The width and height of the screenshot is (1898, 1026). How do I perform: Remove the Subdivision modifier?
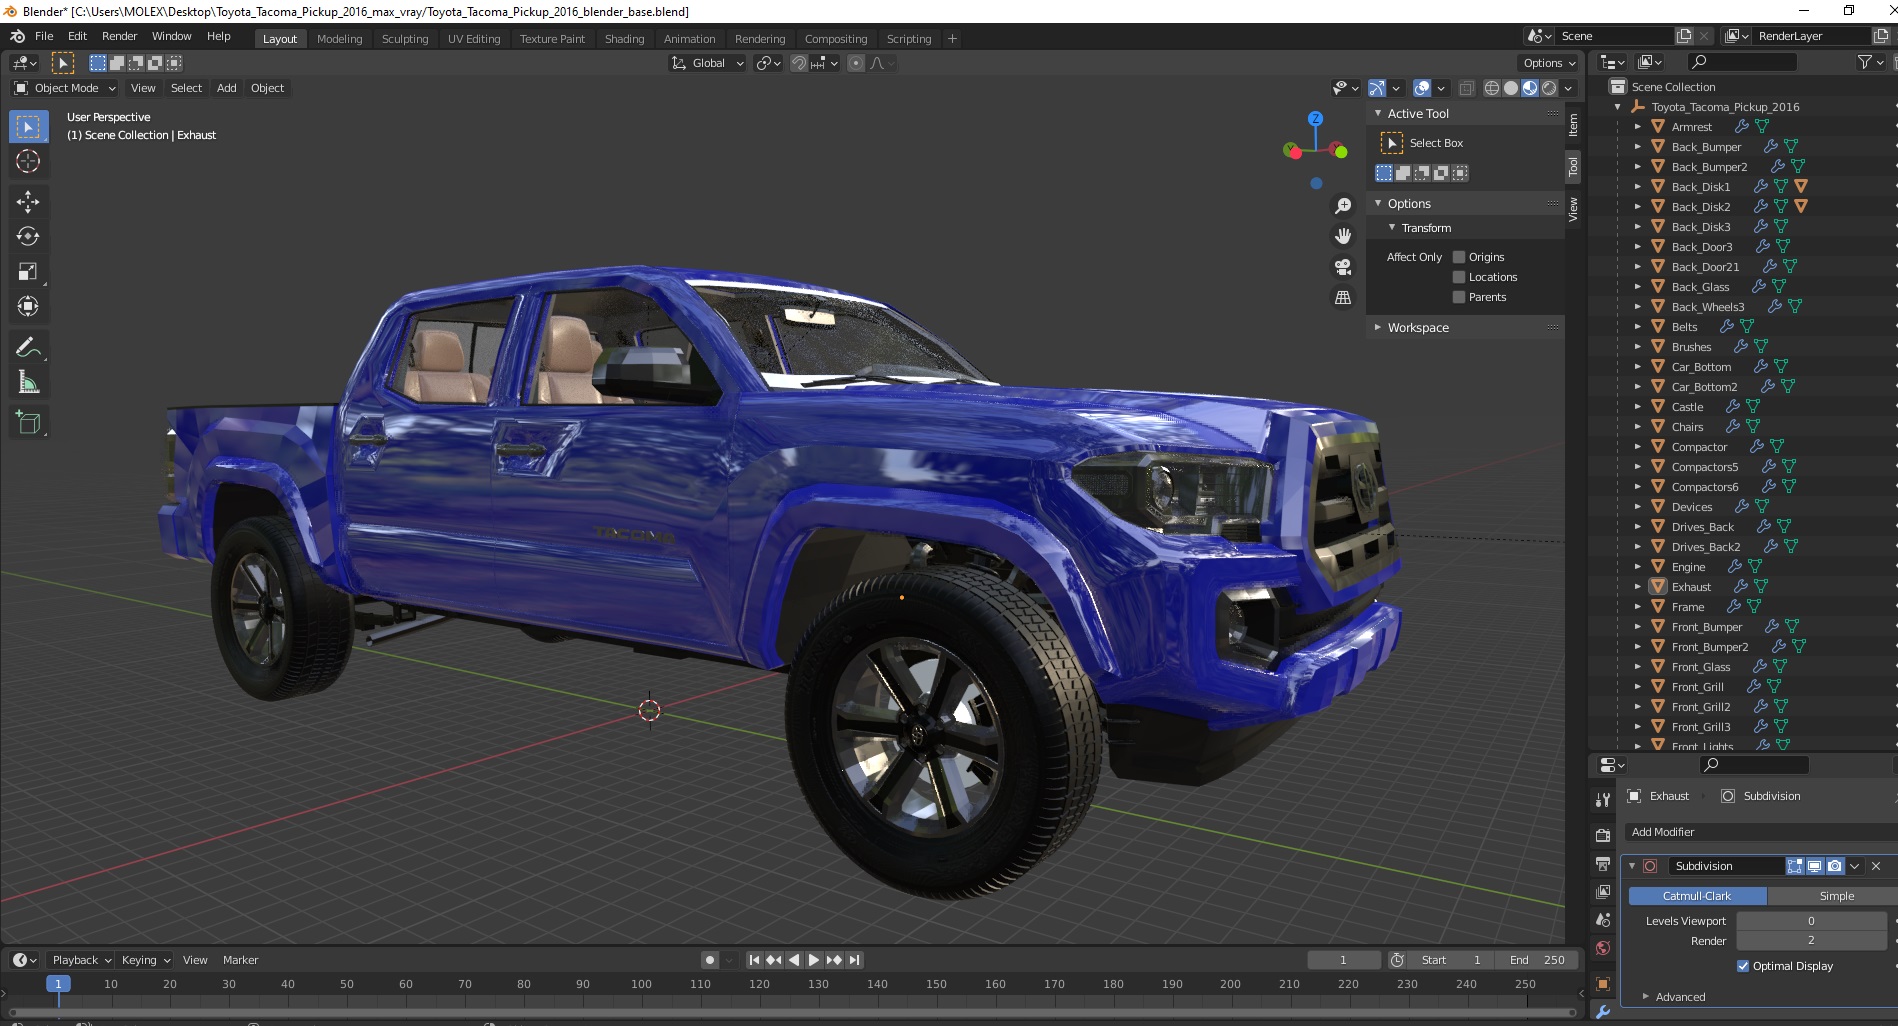pos(1876,866)
